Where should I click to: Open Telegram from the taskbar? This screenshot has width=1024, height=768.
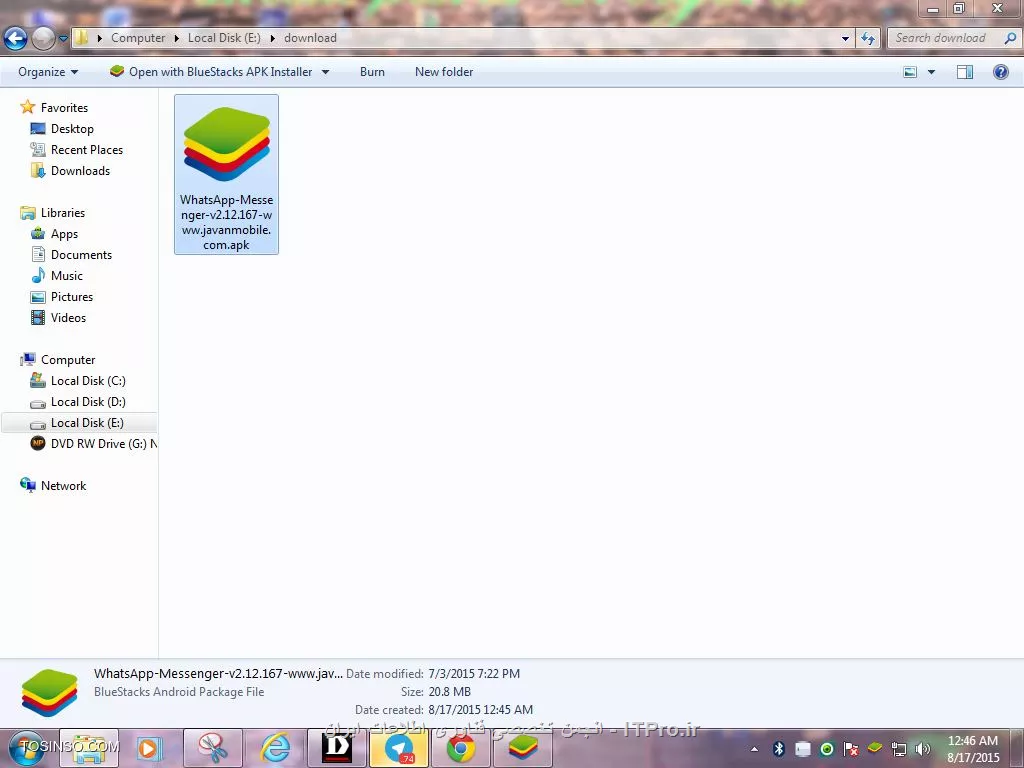coord(399,748)
